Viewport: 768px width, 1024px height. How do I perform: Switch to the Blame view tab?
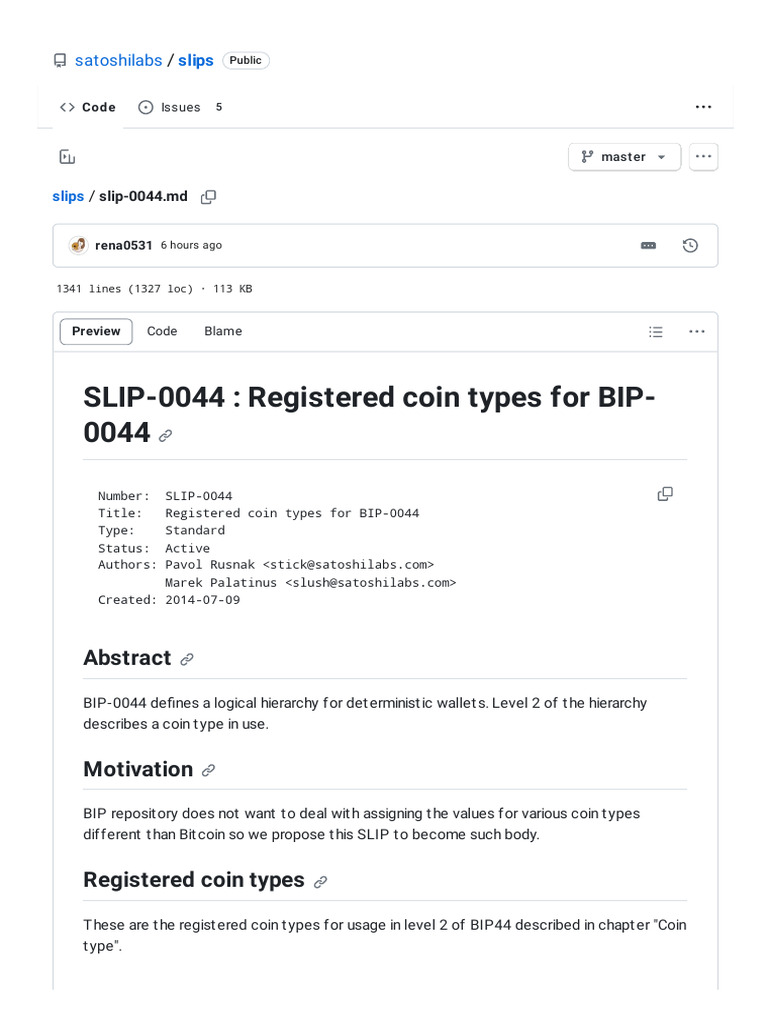coord(223,332)
